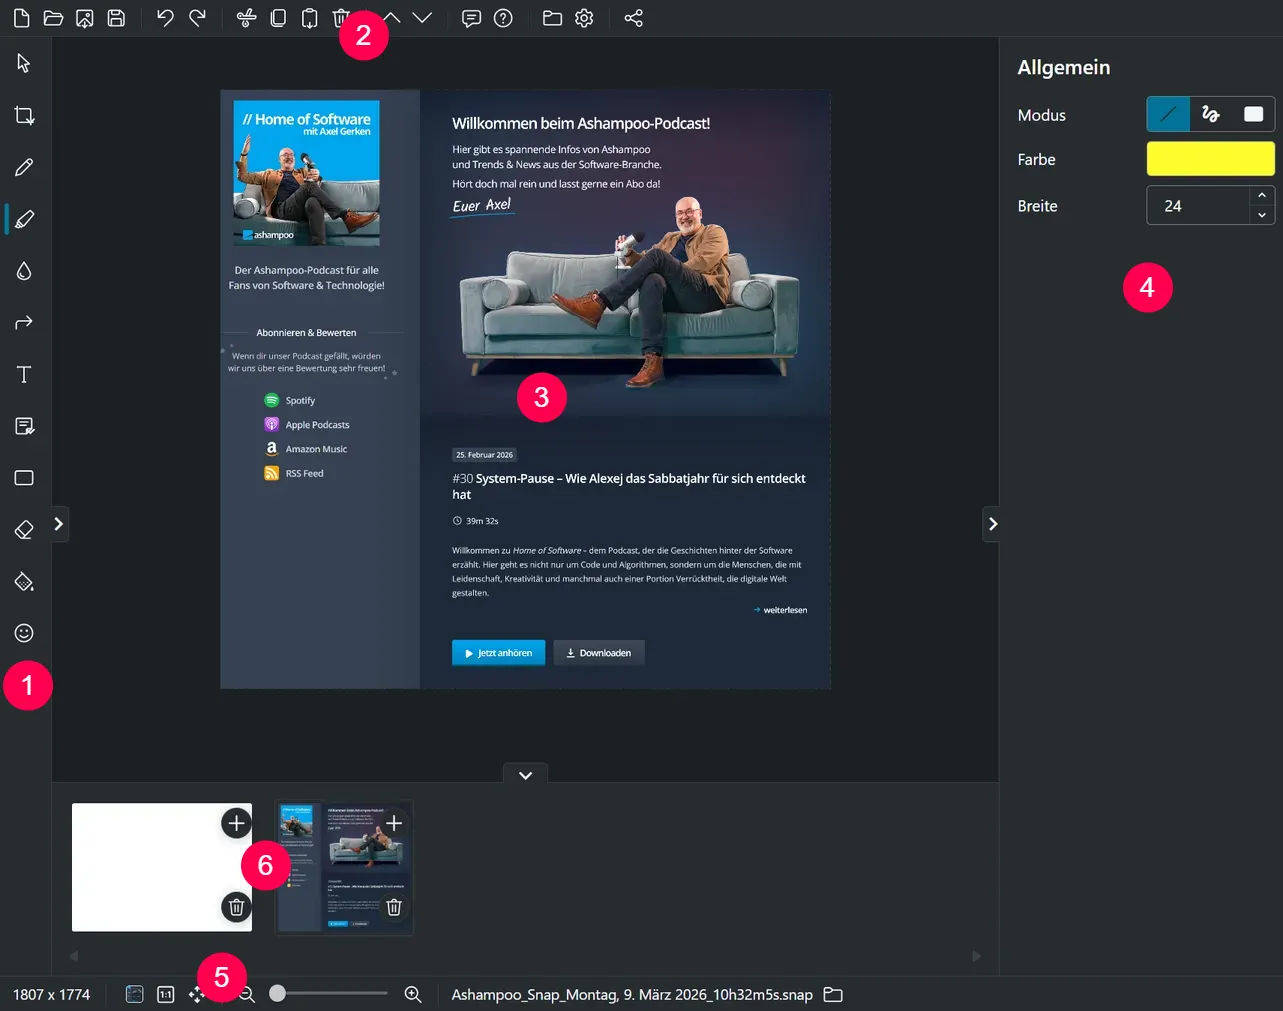Open a file with the open-folder icon

pos(53,18)
